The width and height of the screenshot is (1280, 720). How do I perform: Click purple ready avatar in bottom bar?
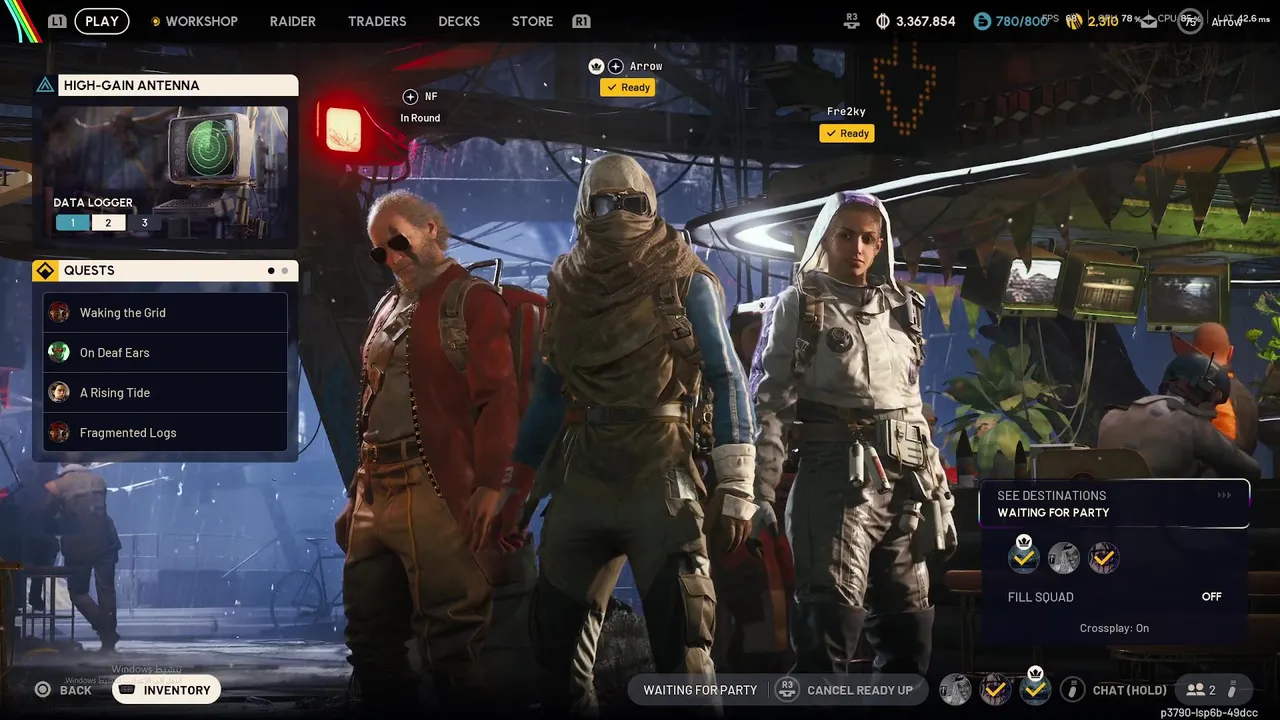[x=995, y=690]
